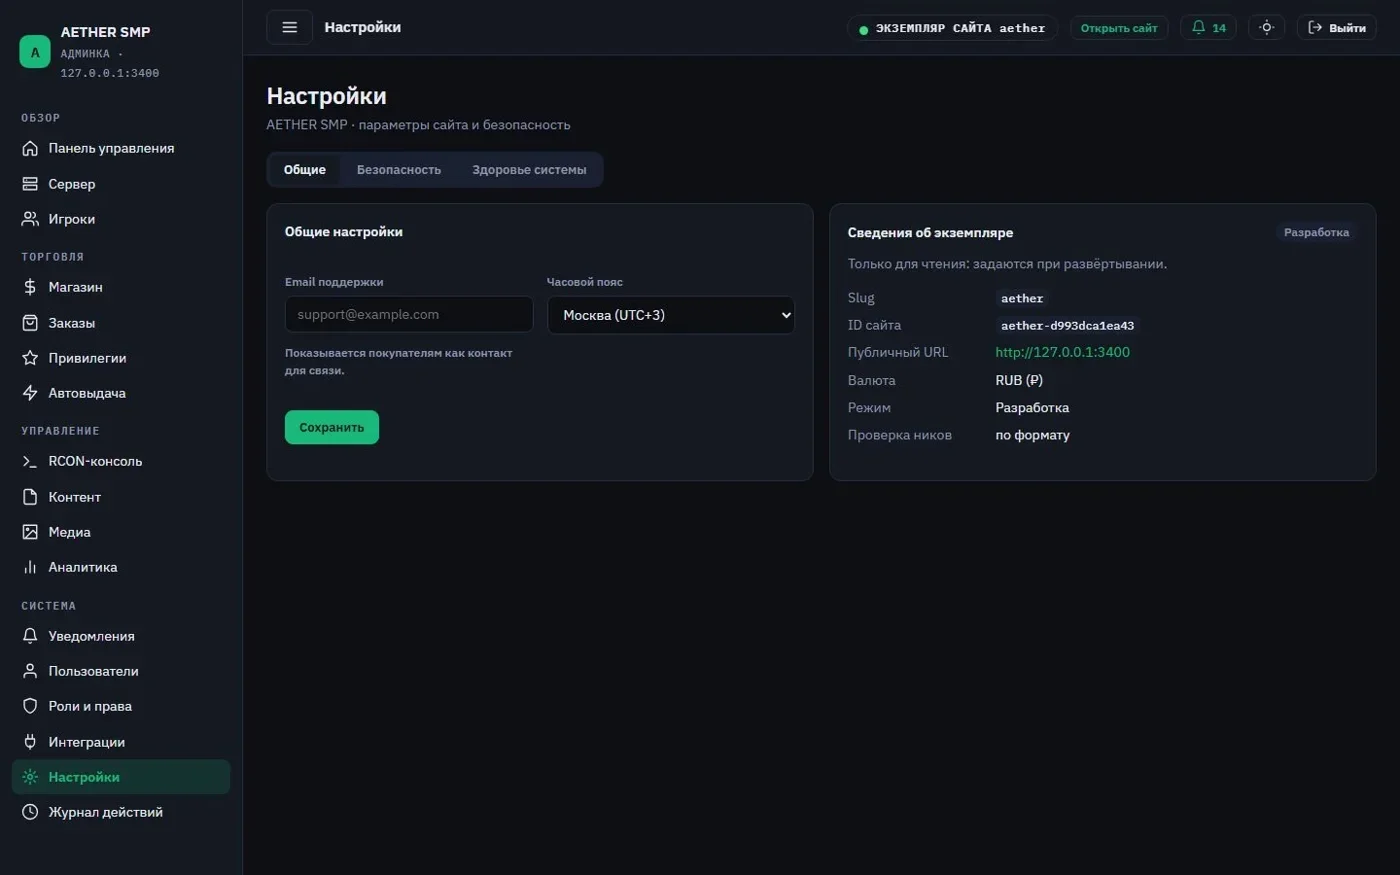Viewport: 1400px width, 875px height.
Task: Click the RUB (₽) currency value
Action: point(1019,380)
